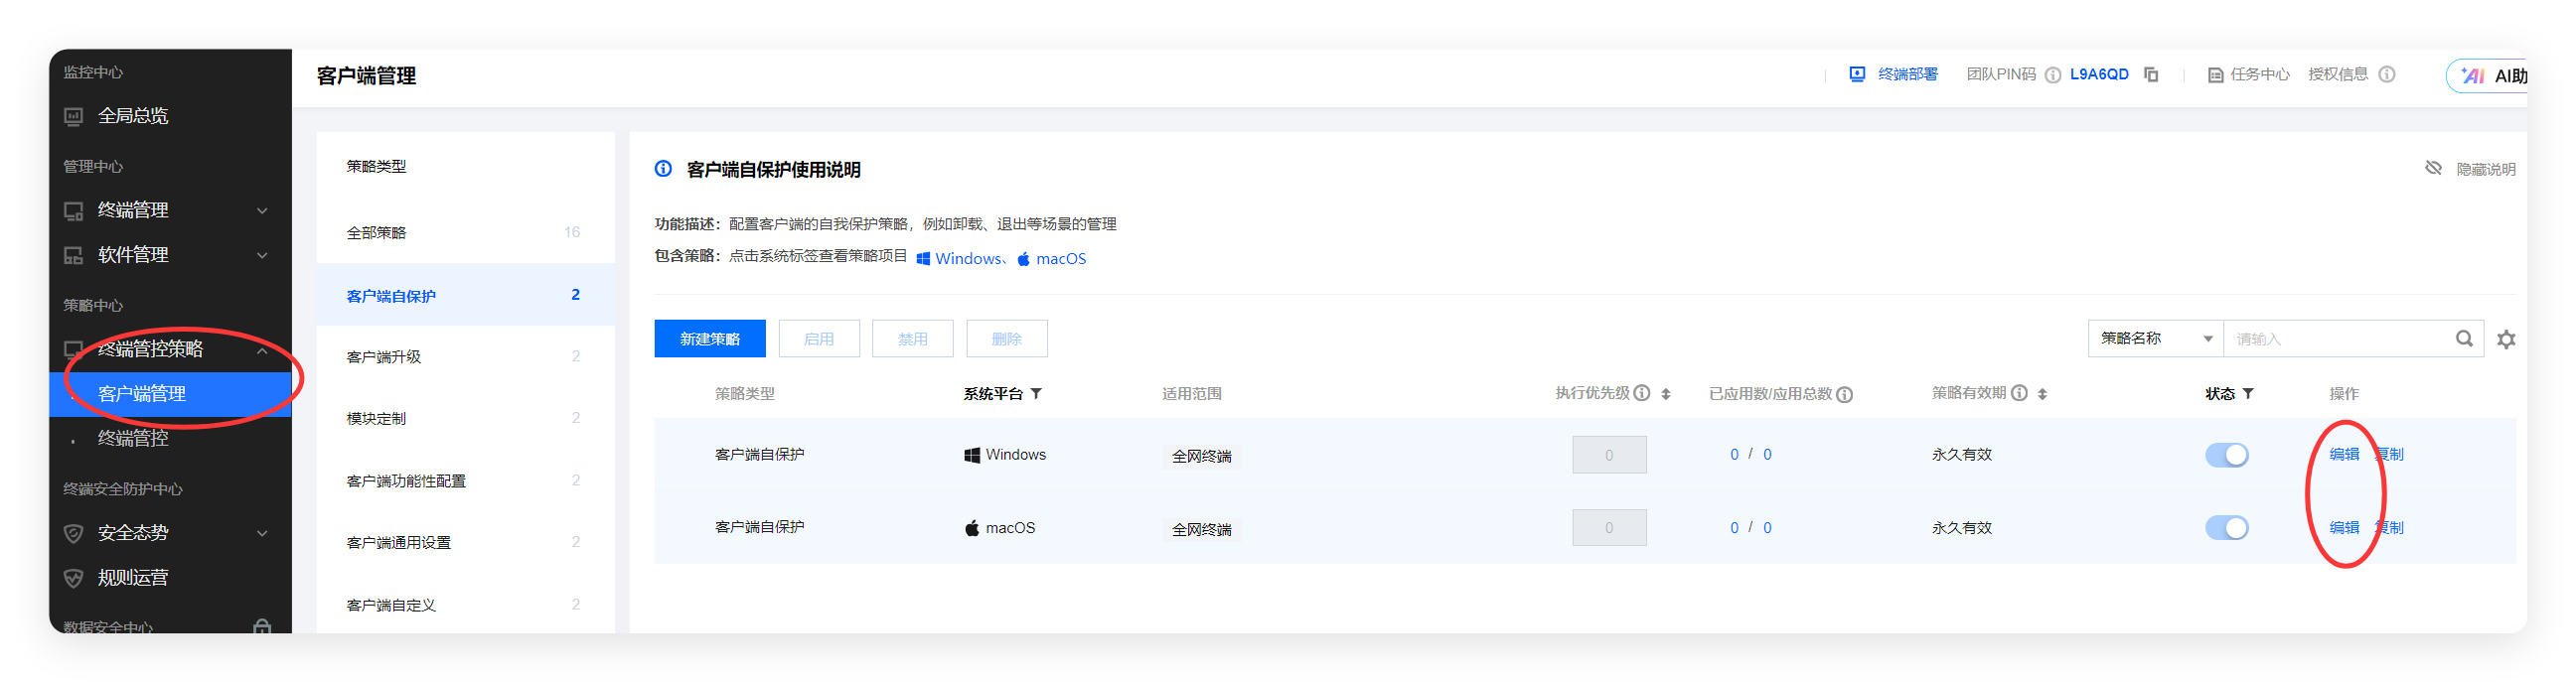Screen dimensions: 2576x682
Task: Filter by status funnel icon
Action: (x=2248, y=394)
